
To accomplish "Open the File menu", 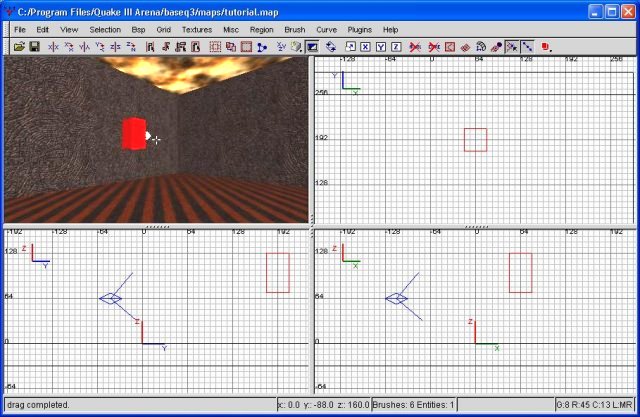I will (x=20, y=30).
